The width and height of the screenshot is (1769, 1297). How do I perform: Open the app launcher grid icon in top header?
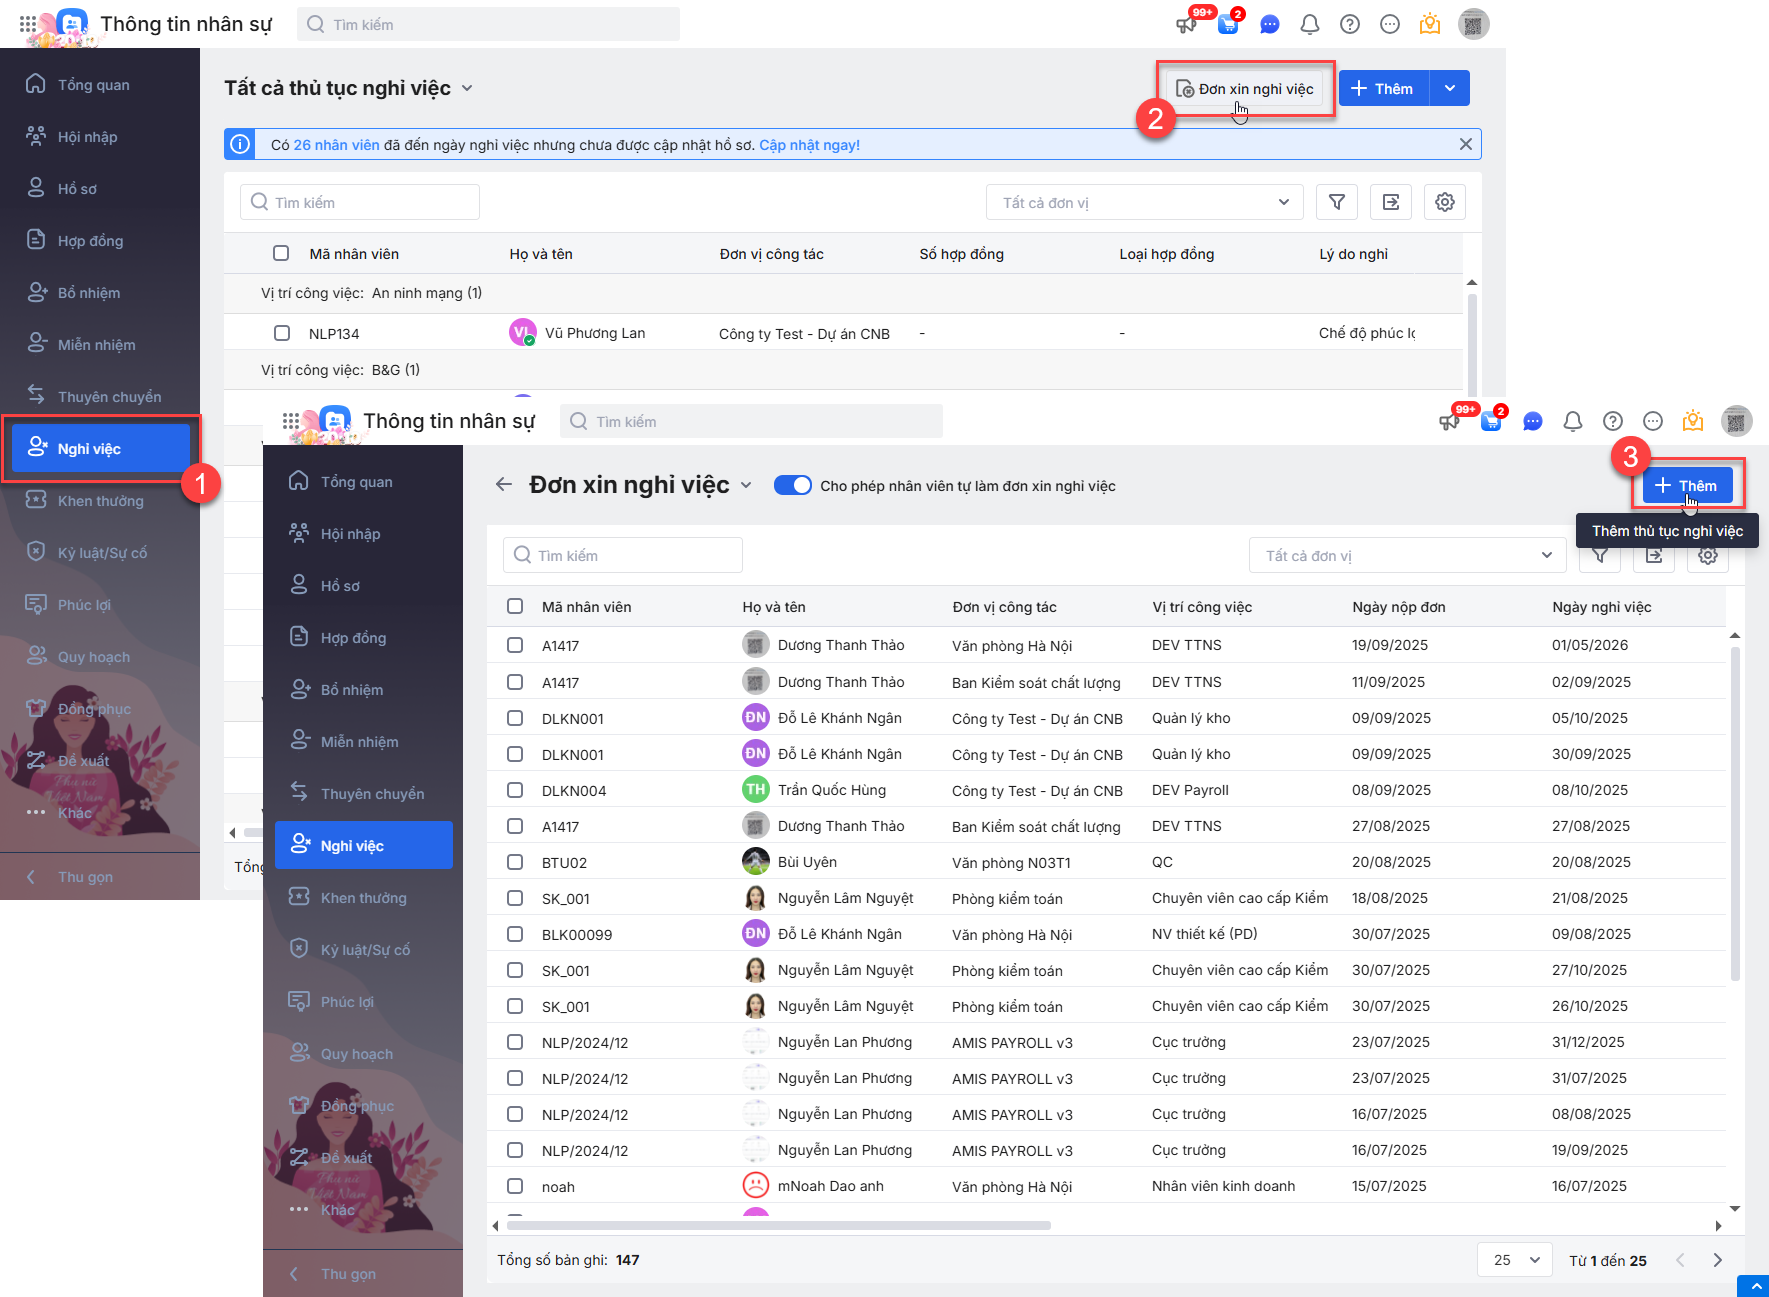28,24
